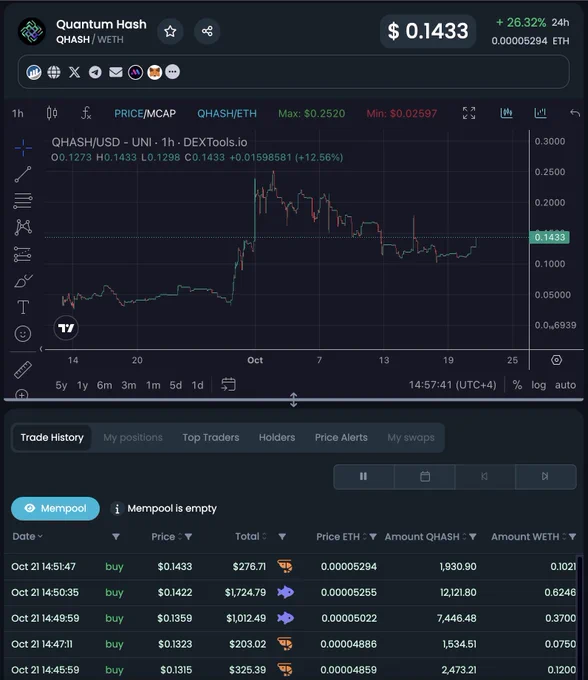The height and width of the screenshot is (680, 588).
Task: Click the 0.1433 current price axis label
Action: pos(549,237)
